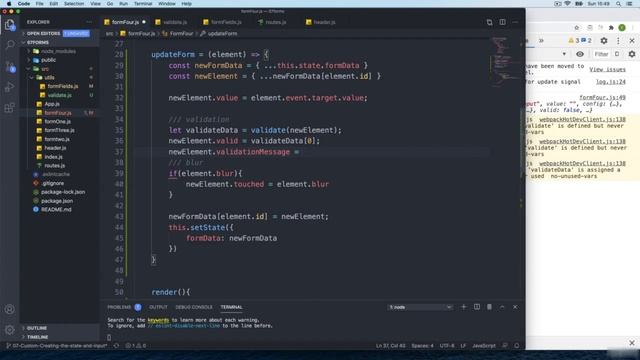640x360 pixels.
Task: Open the Manage gear in activity bar
Action: click(x=10, y=329)
